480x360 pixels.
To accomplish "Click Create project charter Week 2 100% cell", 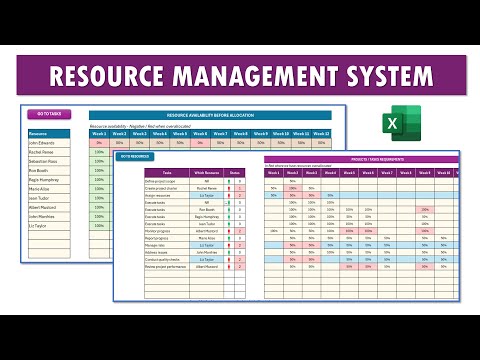I will click(x=293, y=188).
